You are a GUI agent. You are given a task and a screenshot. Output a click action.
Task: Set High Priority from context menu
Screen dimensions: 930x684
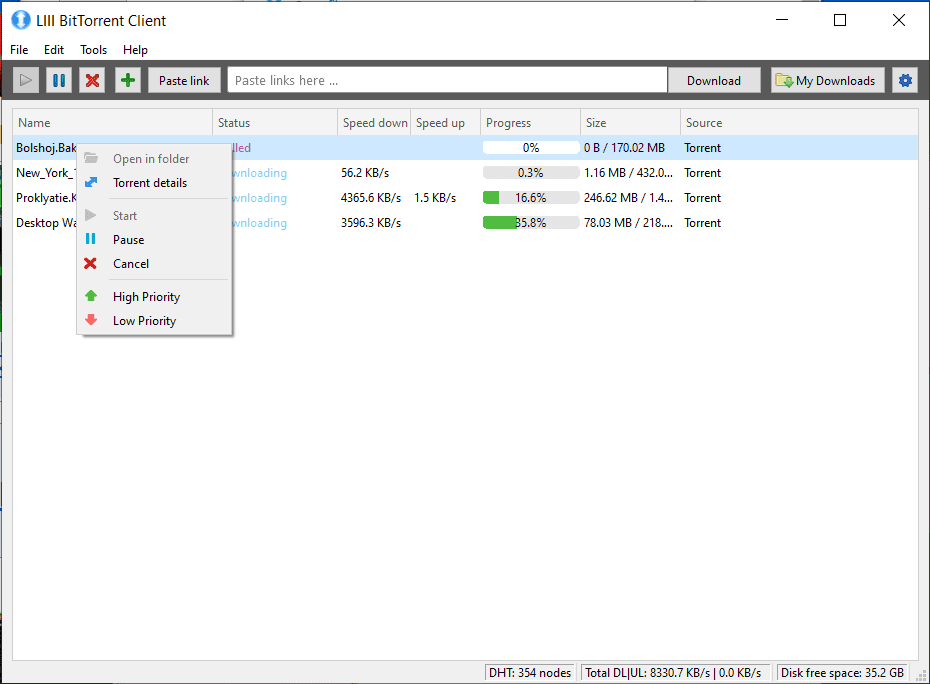[x=154, y=297]
